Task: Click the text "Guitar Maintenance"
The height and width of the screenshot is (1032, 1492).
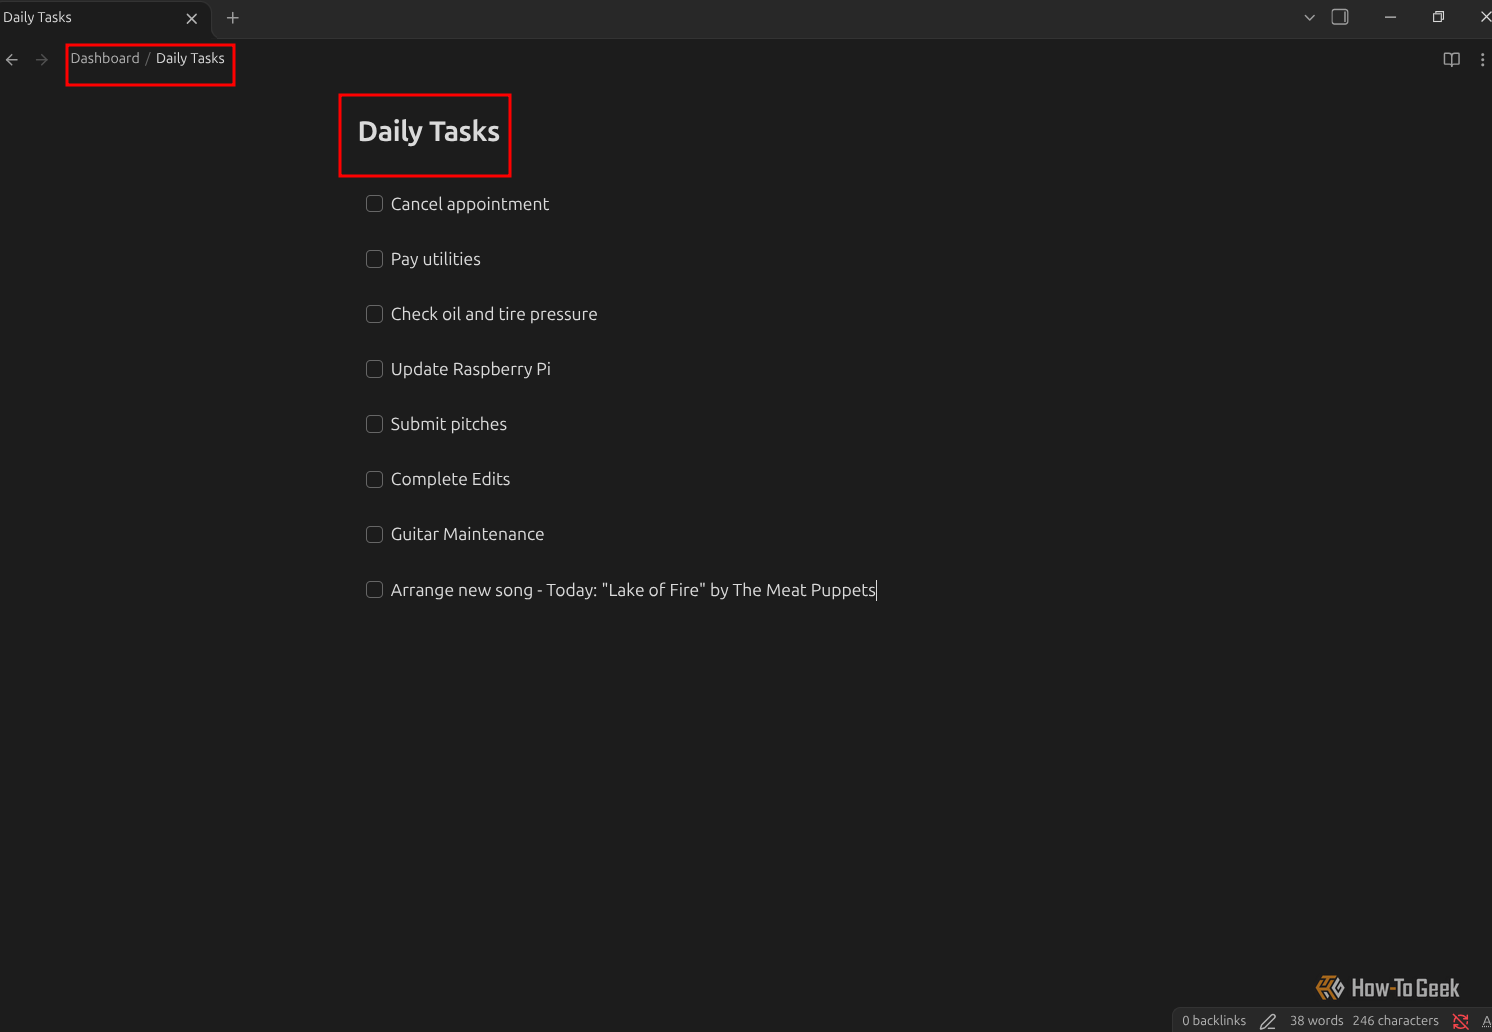Action: (468, 534)
